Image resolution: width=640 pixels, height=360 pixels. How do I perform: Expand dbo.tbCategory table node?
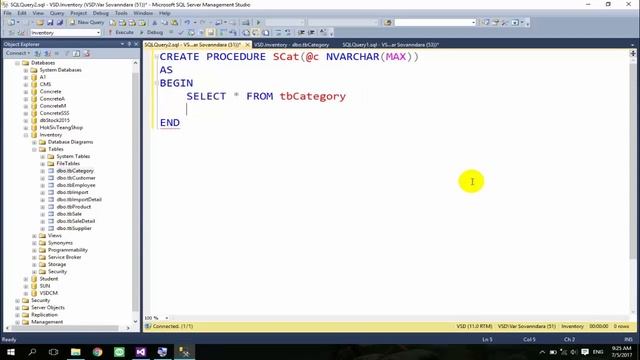click(43, 171)
